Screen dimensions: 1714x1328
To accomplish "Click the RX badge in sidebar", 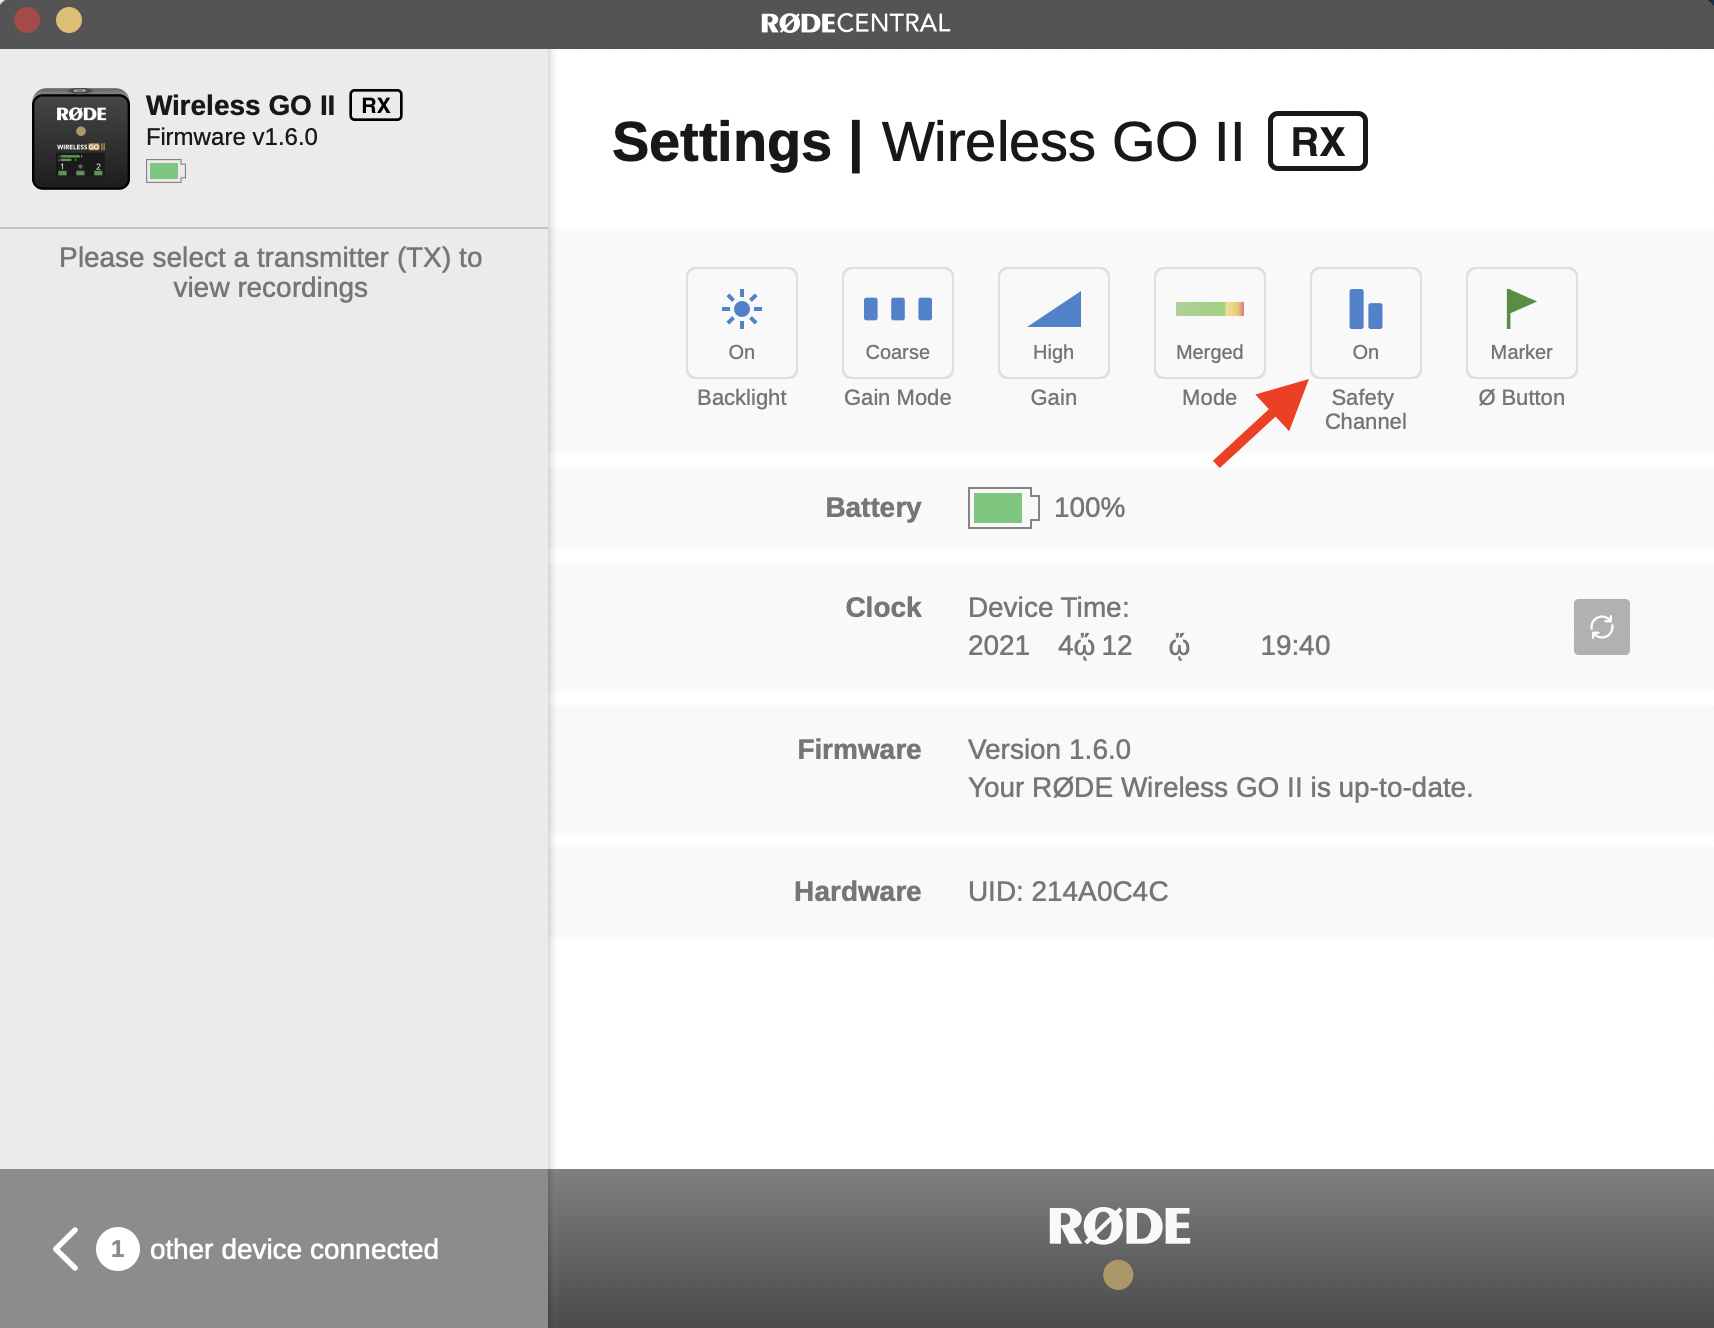I will (x=376, y=105).
